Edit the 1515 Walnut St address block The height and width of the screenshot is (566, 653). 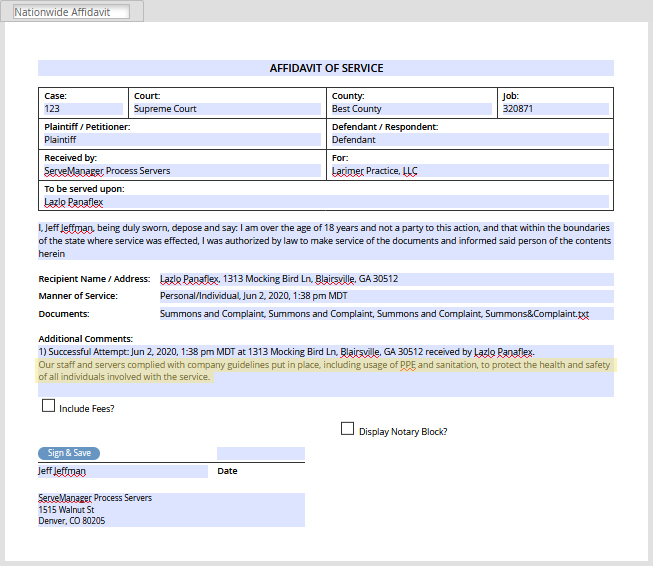click(x=171, y=510)
